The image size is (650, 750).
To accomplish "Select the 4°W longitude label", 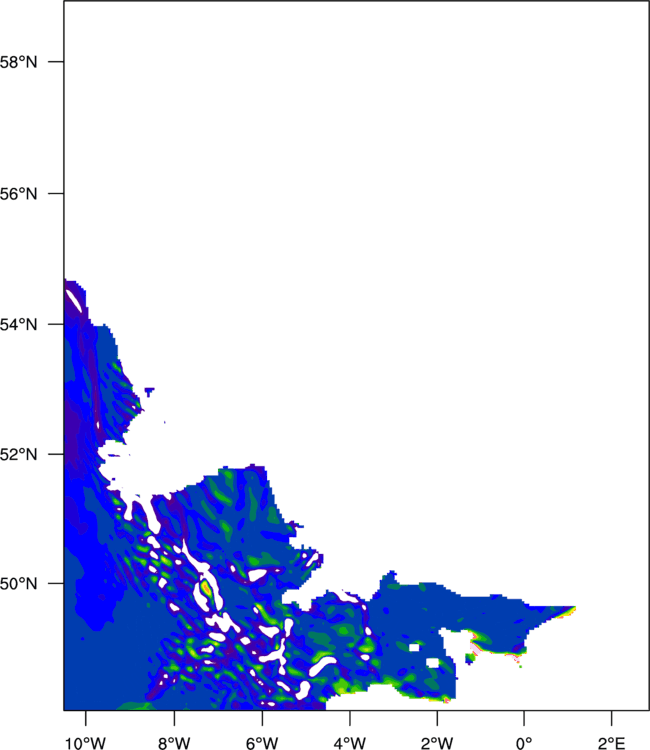I will tap(350, 743).
